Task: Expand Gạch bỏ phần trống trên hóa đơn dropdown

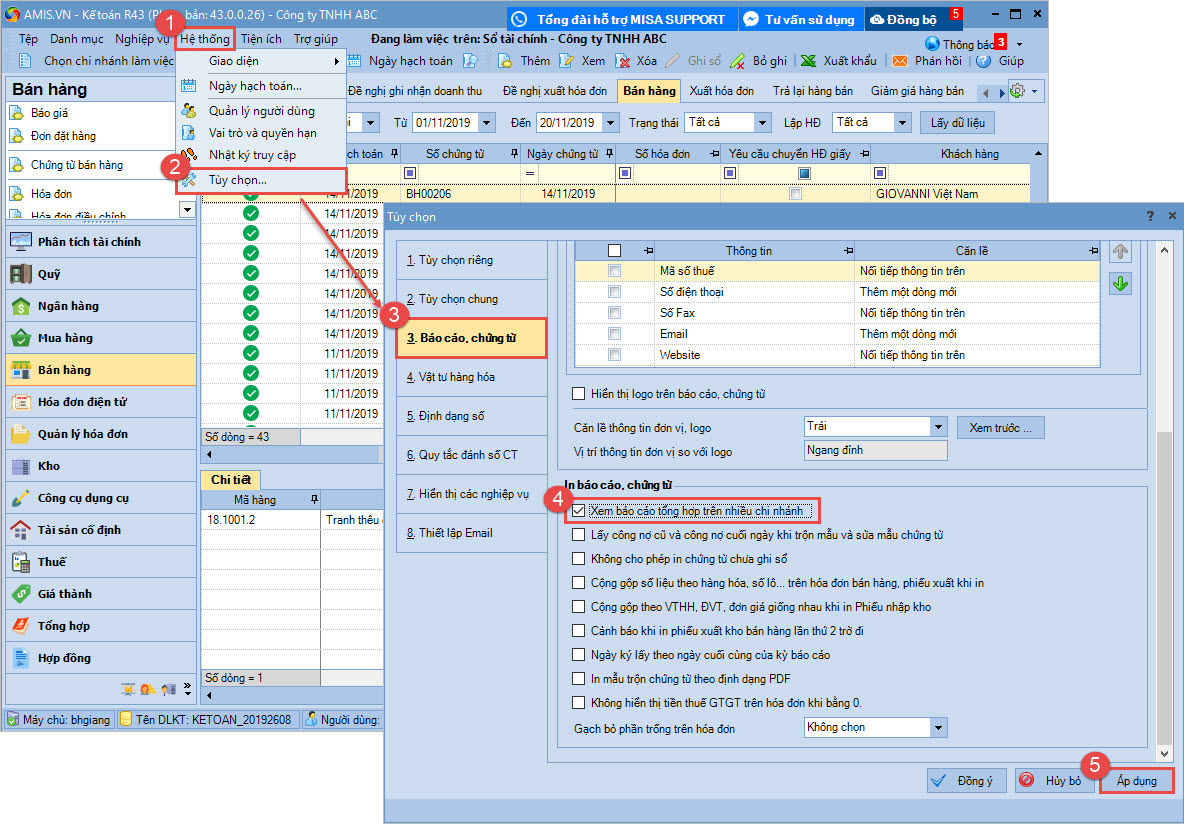Action: click(x=937, y=728)
